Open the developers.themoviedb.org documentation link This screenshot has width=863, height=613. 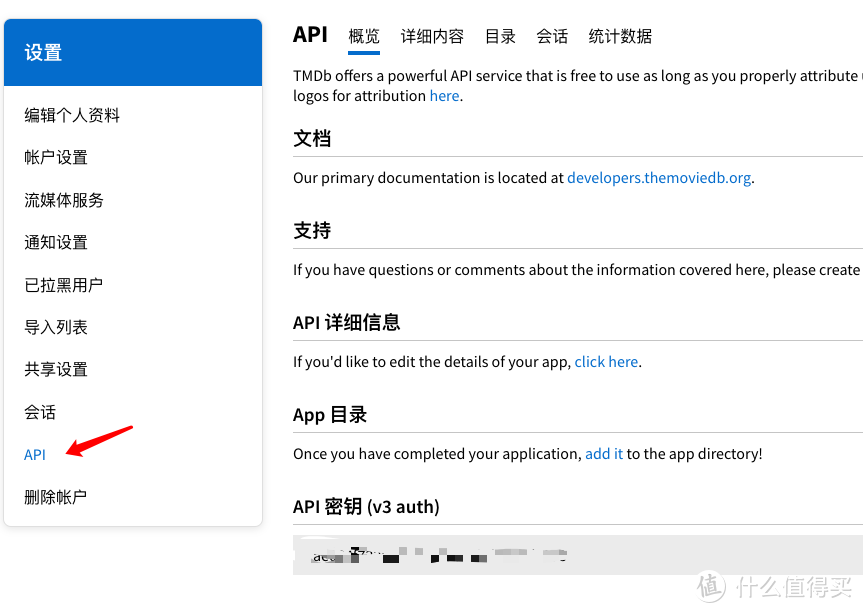tap(658, 178)
